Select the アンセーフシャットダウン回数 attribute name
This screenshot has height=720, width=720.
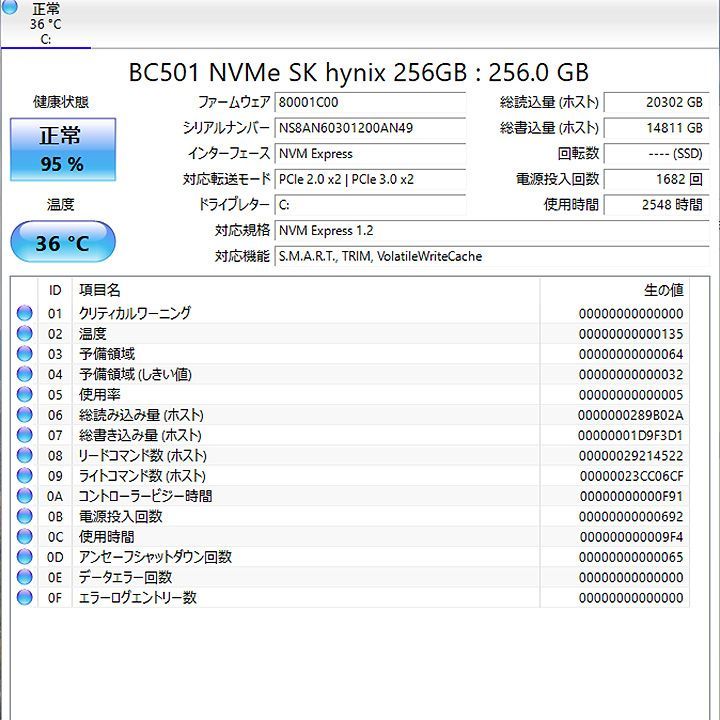coord(155,557)
